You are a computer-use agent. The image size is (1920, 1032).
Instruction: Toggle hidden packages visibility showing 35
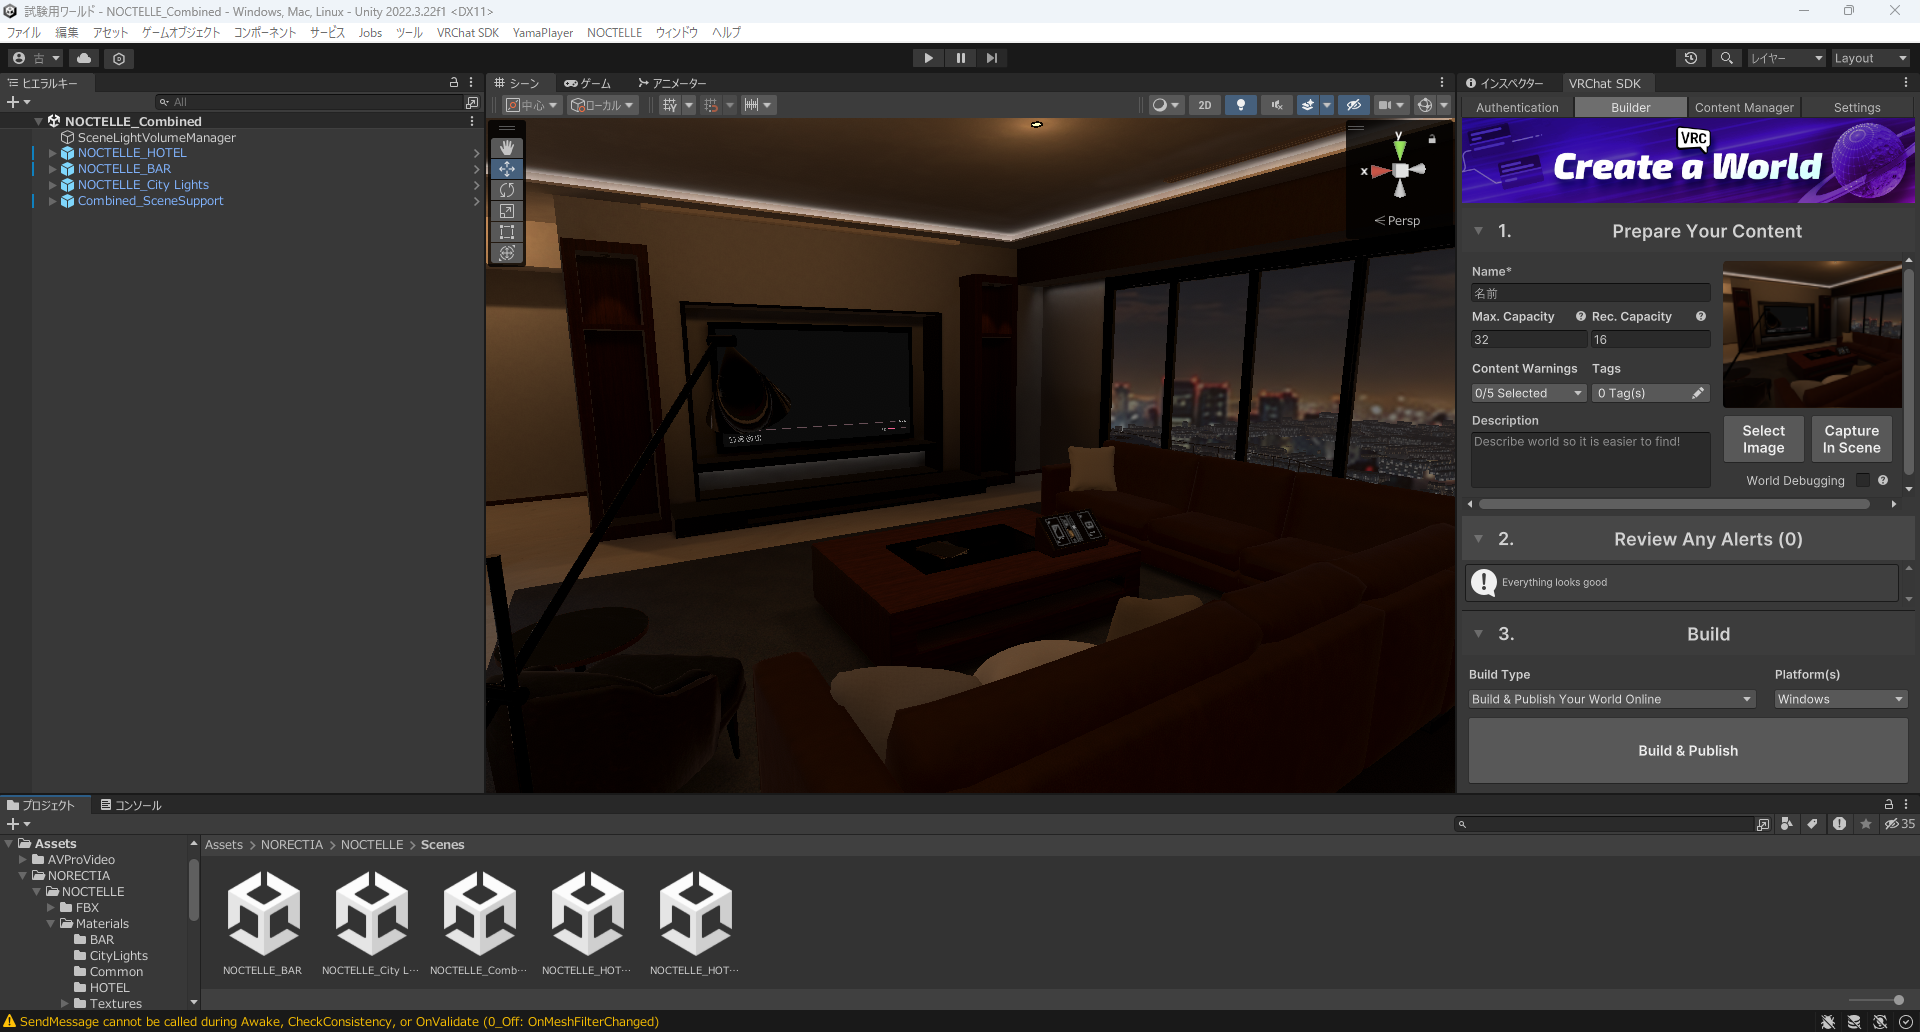[x=1900, y=824]
